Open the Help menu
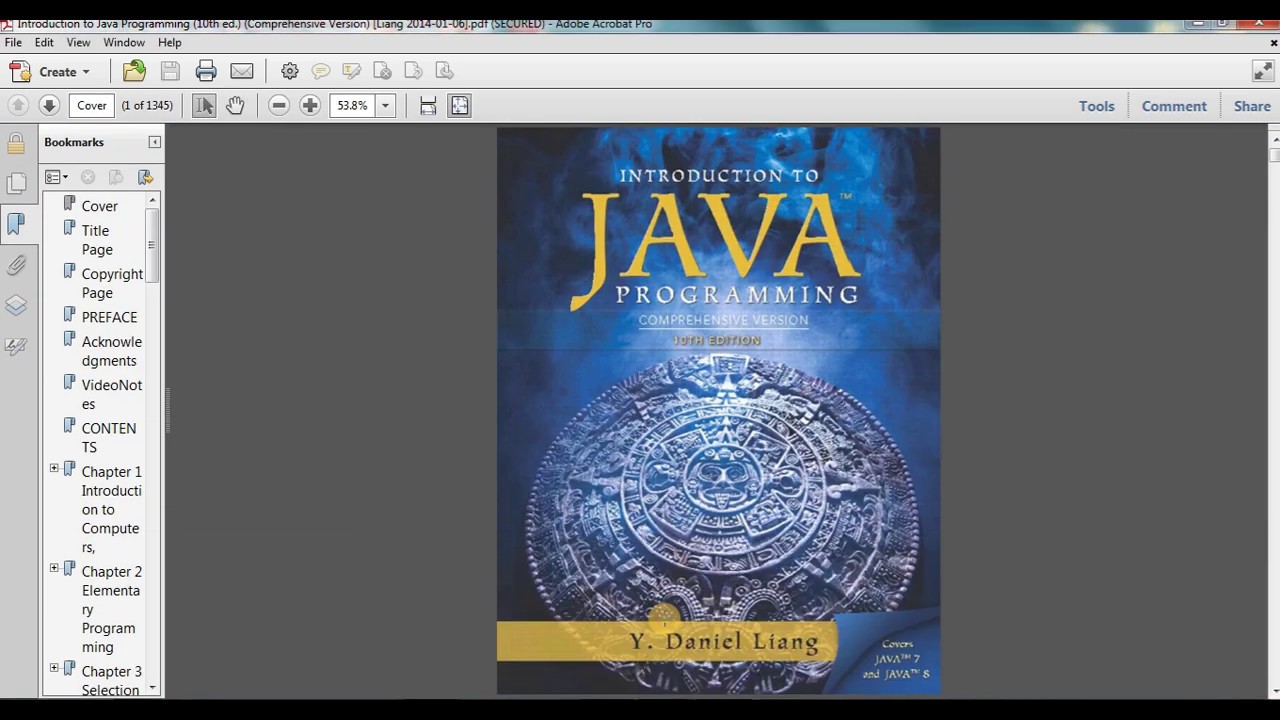The width and height of the screenshot is (1280, 720). point(170,43)
